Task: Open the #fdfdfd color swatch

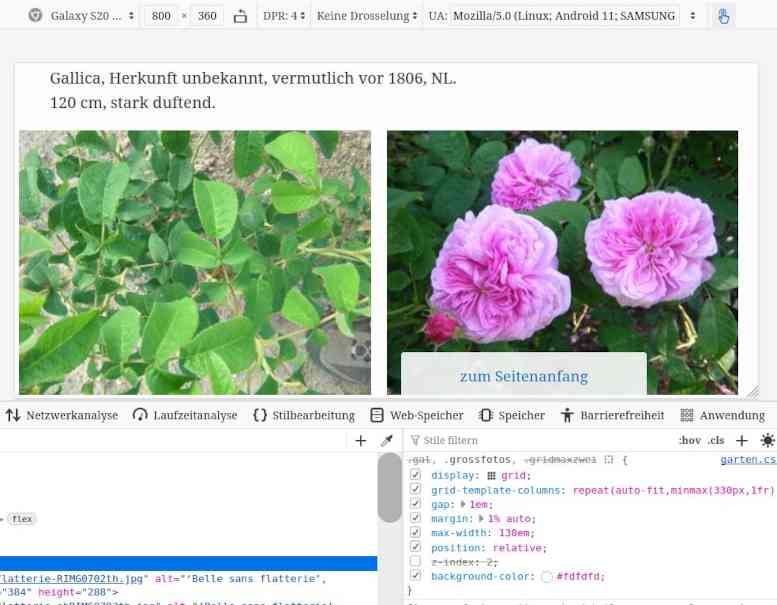Action: (x=547, y=577)
